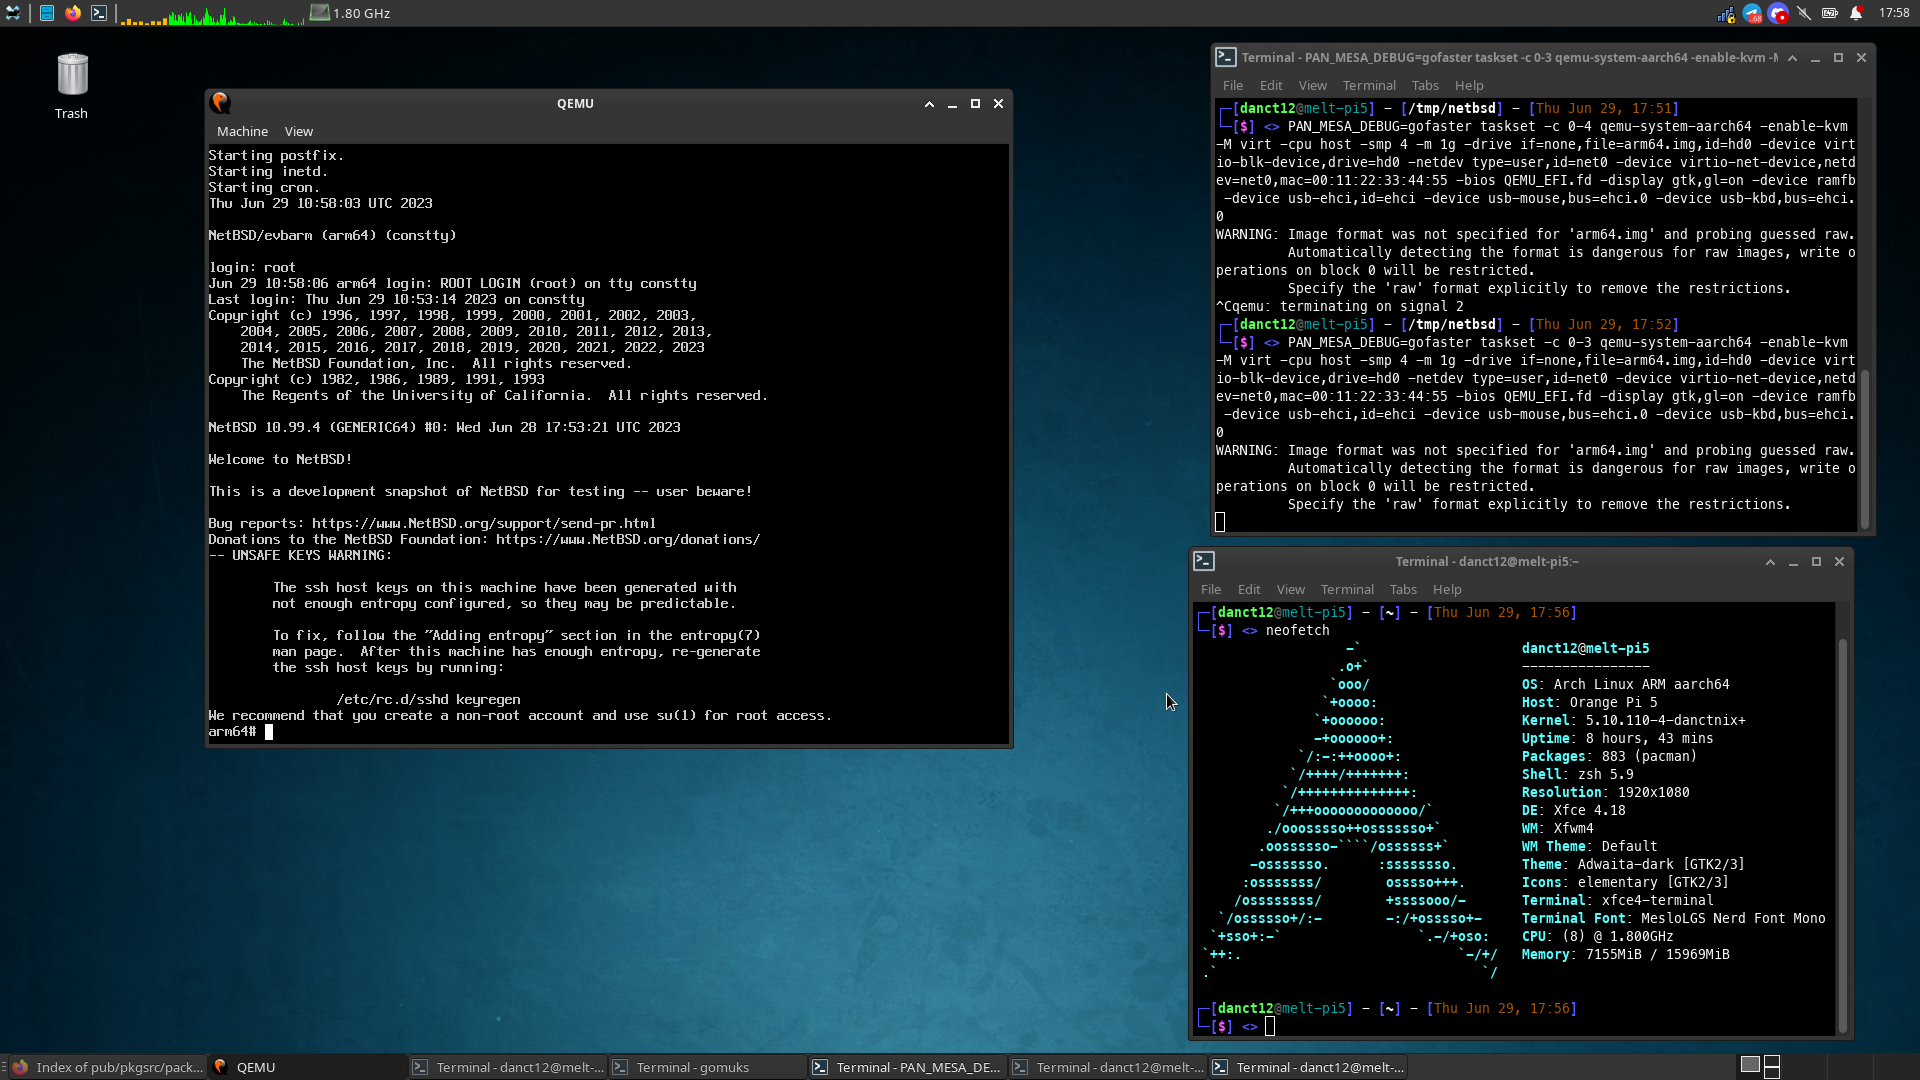Open the Xfce applications menu icon
1920x1080 pixels.
(x=12, y=13)
